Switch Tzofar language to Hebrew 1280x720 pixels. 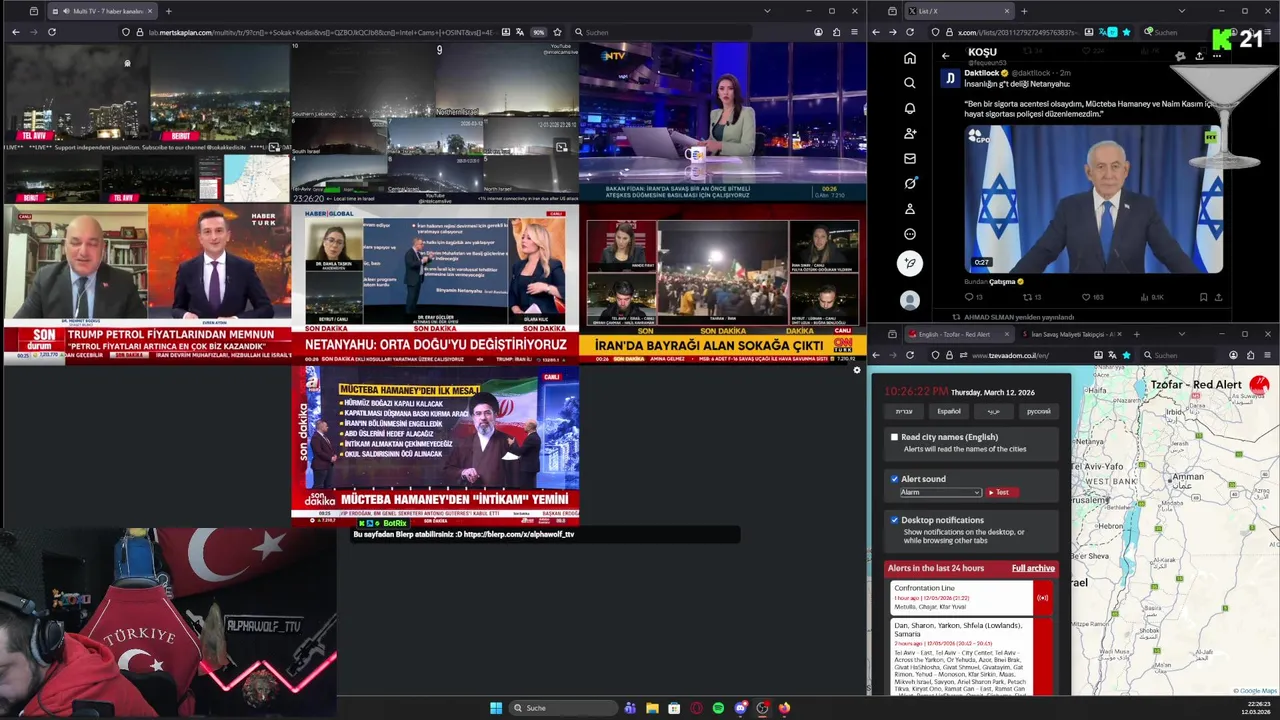tap(904, 411)
